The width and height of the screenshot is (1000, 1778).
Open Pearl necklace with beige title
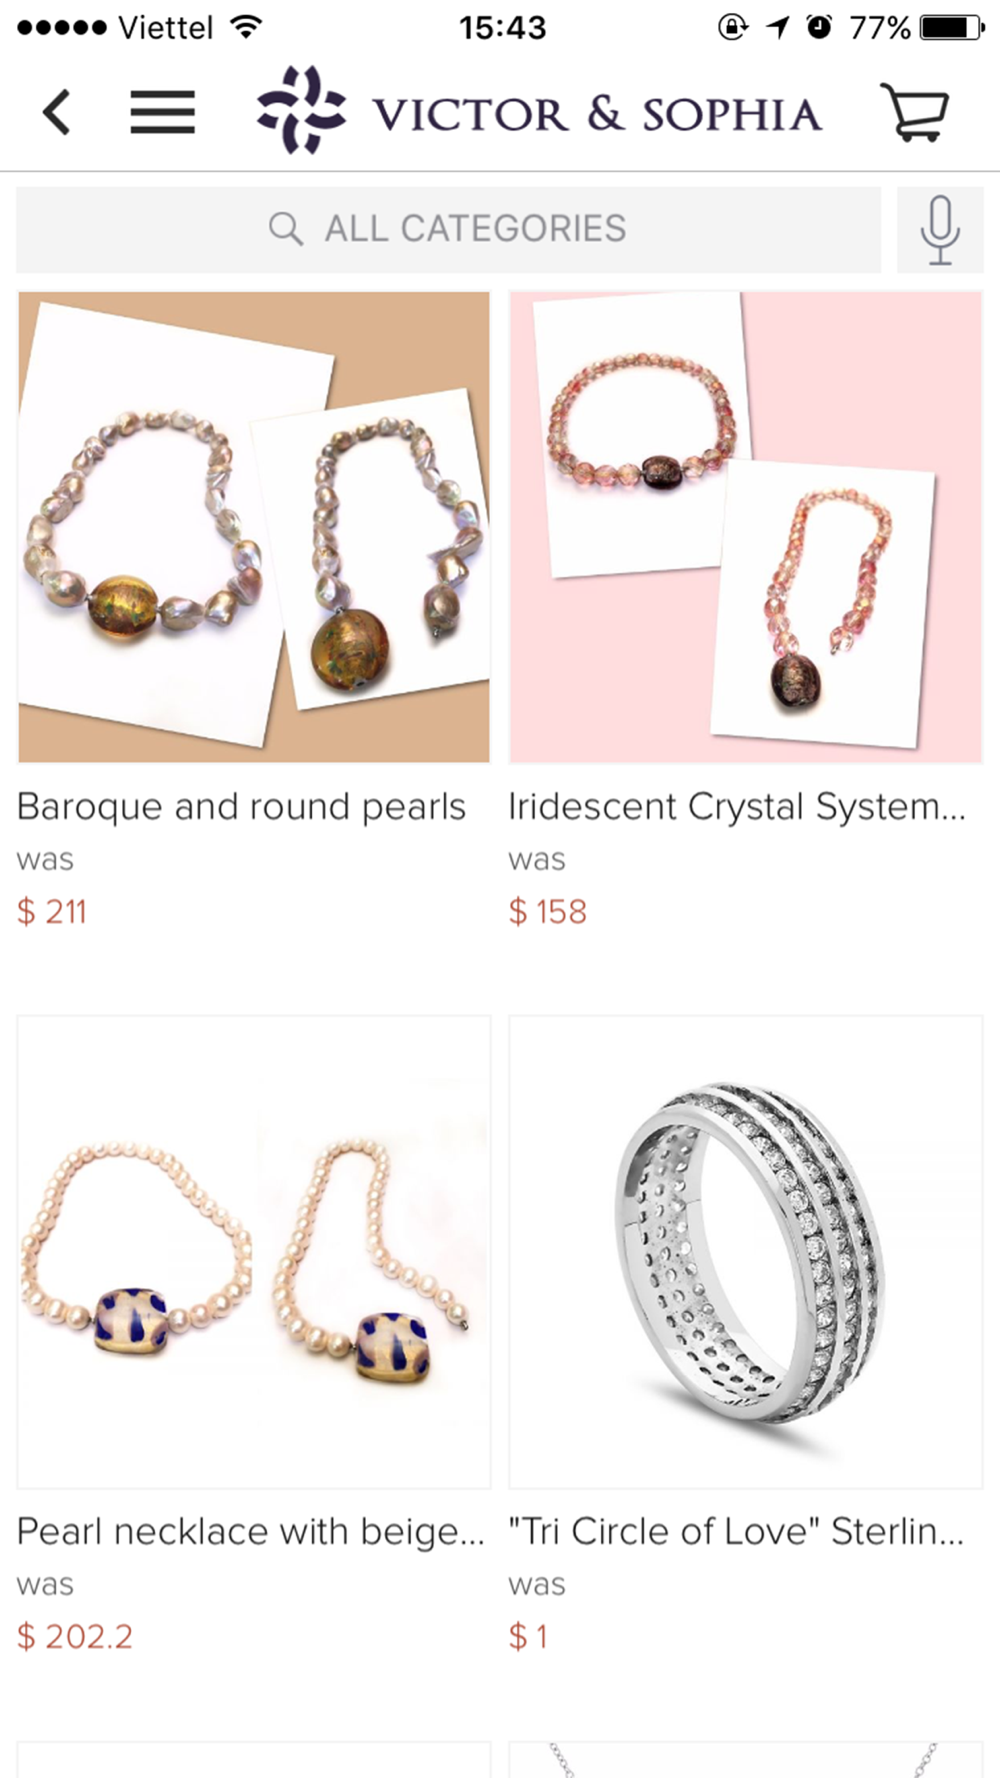tap(250, 1532)
